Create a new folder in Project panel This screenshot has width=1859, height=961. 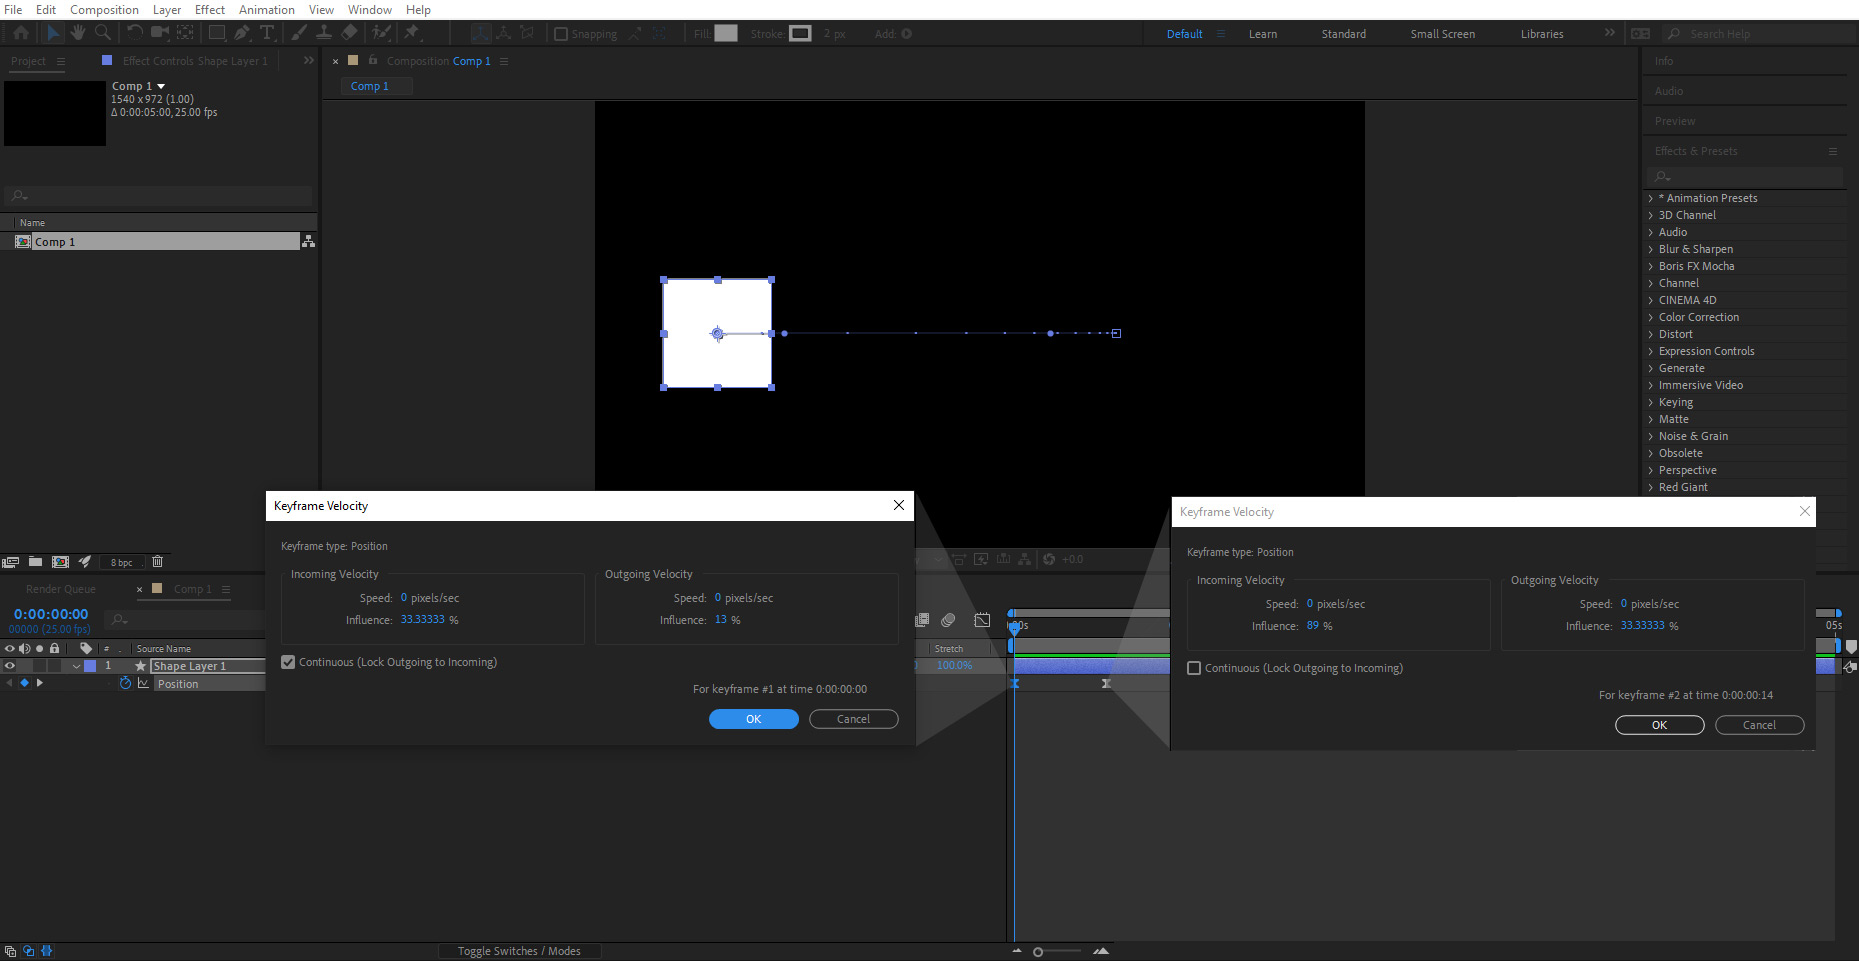35,562
